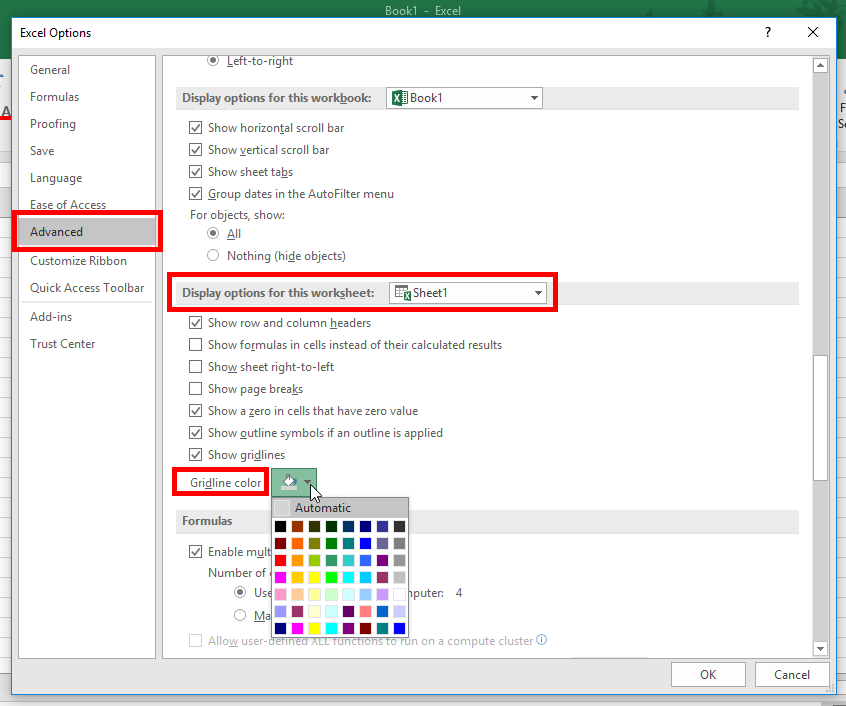Select the Nothing (hide objects) radio button

click(211, 255)
